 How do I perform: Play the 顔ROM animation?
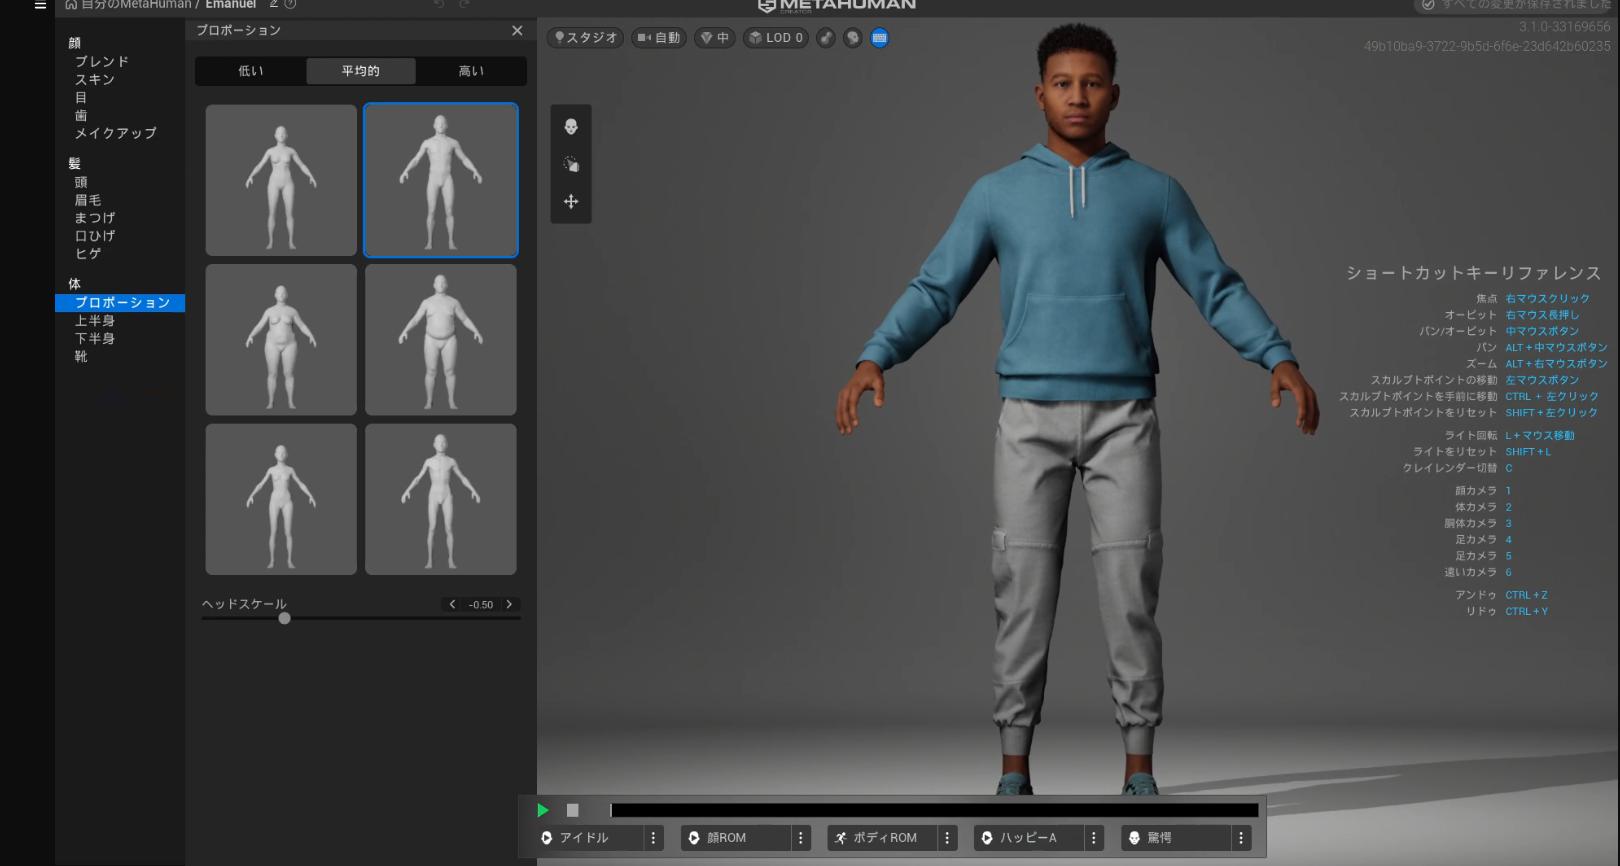(735, 838)
